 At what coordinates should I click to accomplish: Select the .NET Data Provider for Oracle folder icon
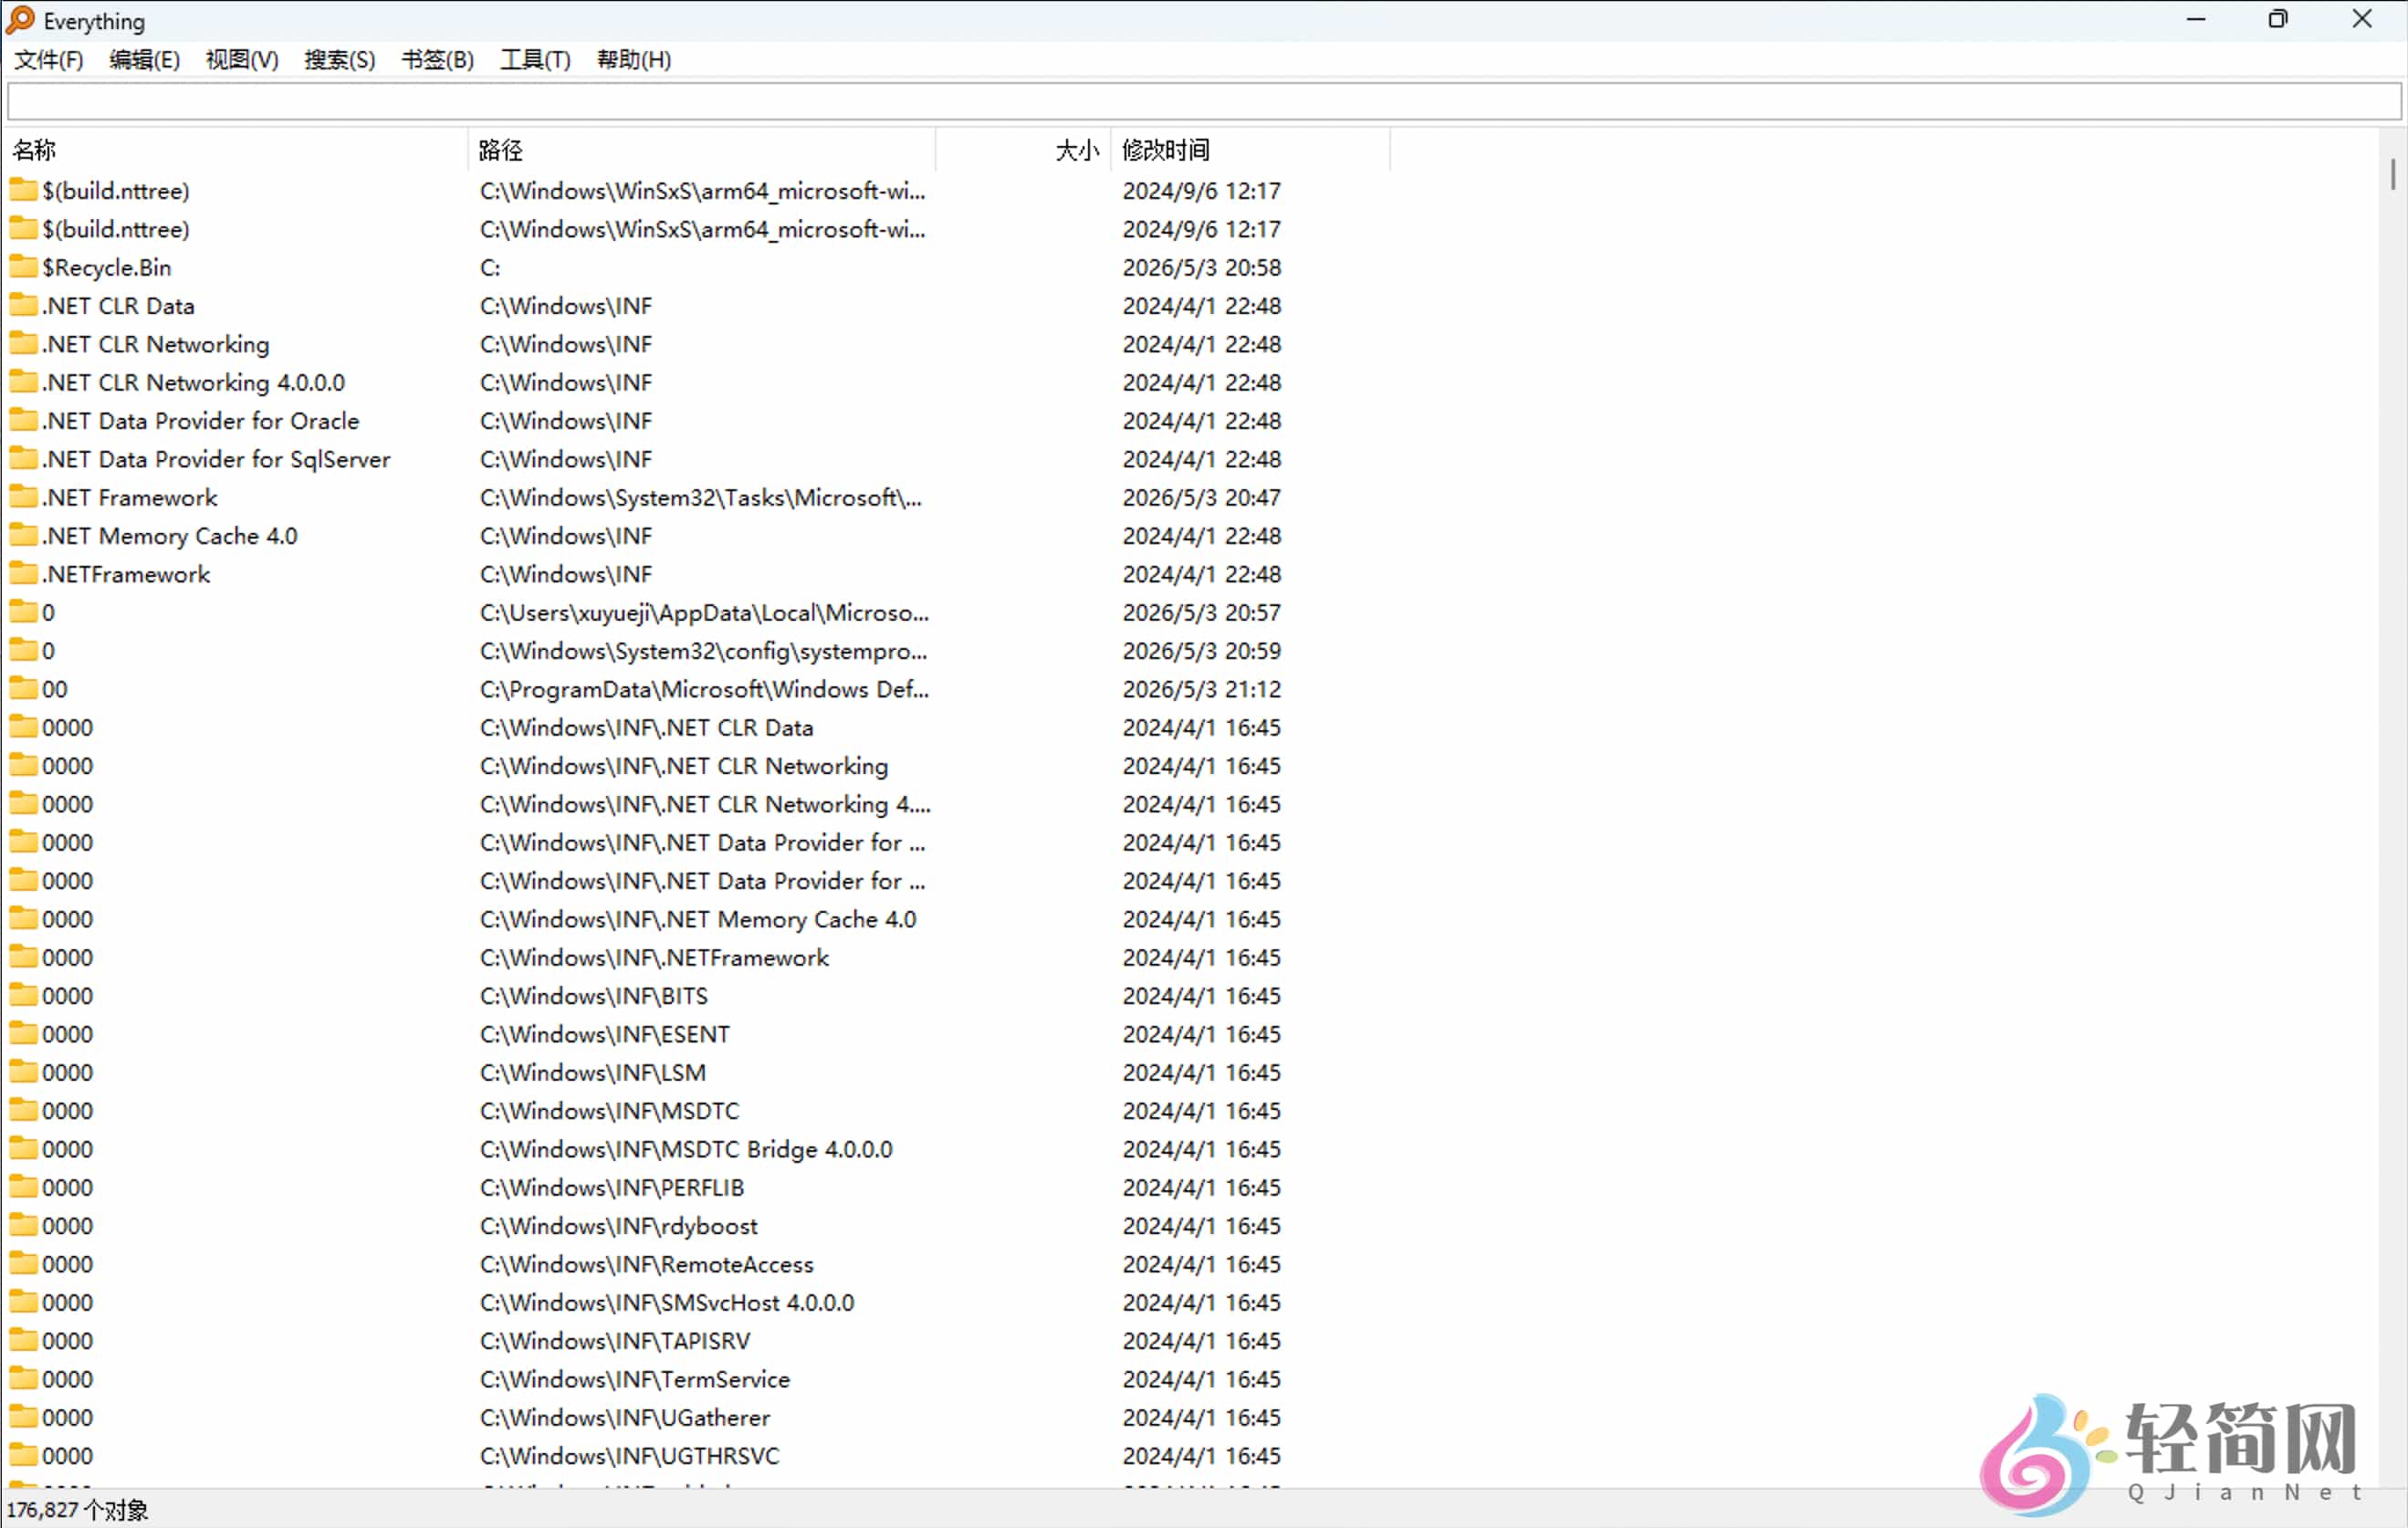[x=23, y=420]
